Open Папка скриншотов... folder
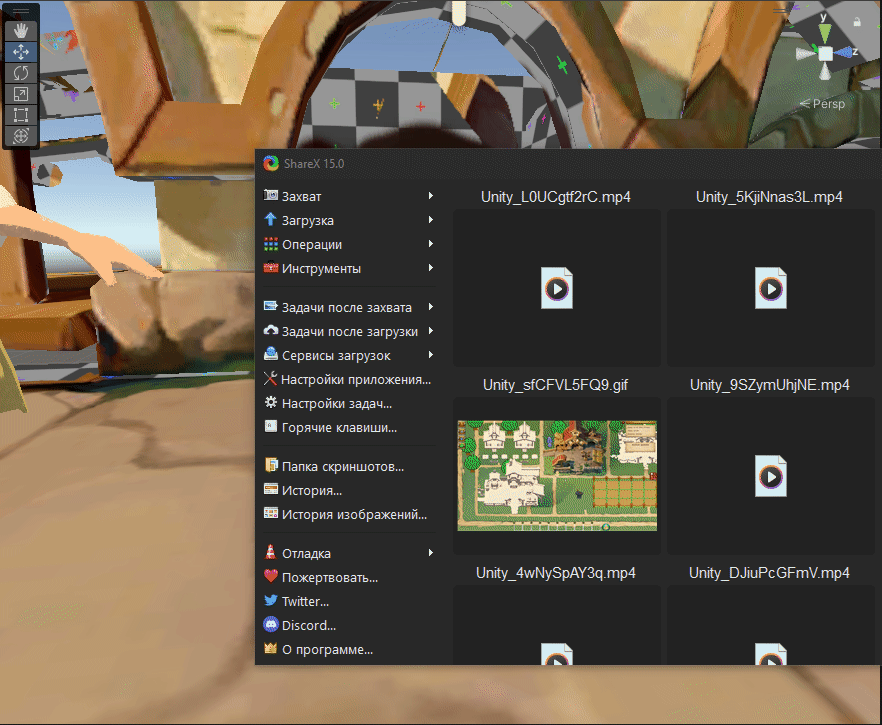Image resolution: width=882 pixels, height=725 pixels. [x=349, y=467]
